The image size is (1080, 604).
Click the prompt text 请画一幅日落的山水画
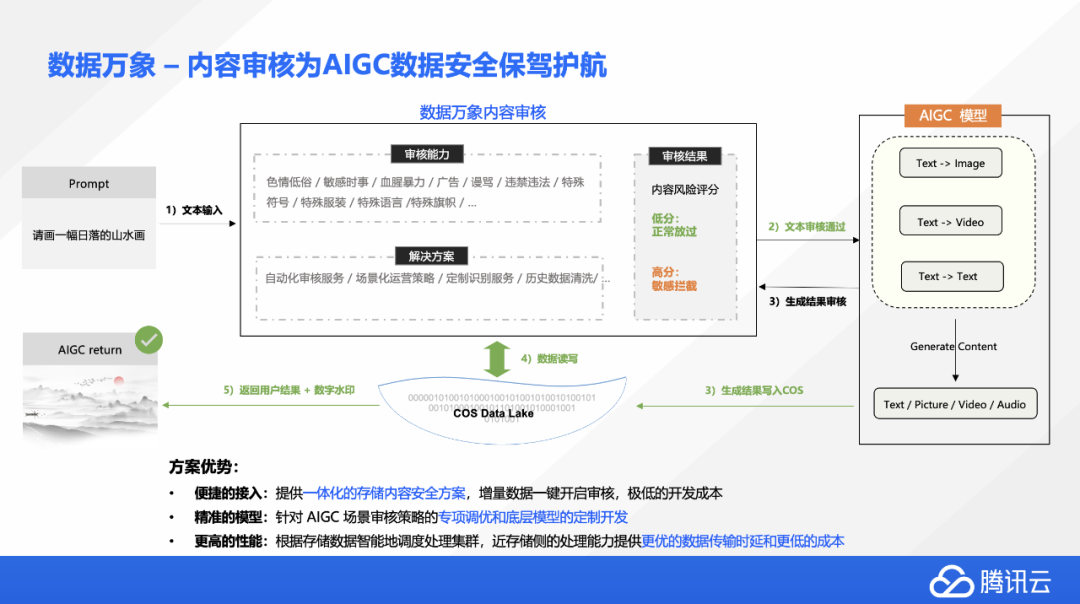[x=89, y=235]
